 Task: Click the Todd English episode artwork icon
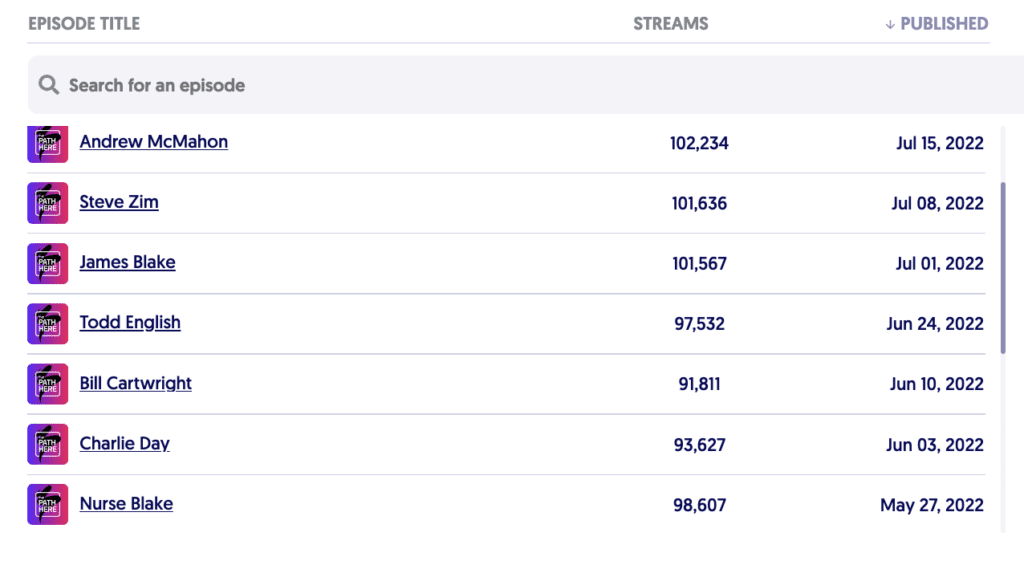(x=48, y=324)
